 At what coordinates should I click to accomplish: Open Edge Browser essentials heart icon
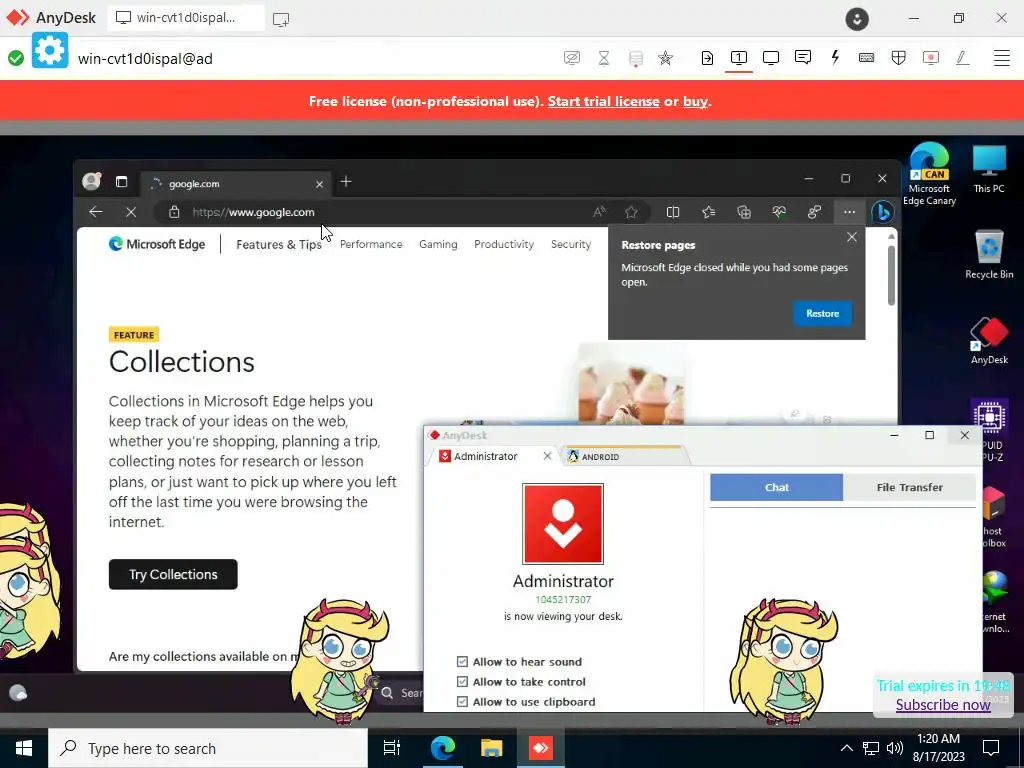pyautogui.click(x=779, y=212)
